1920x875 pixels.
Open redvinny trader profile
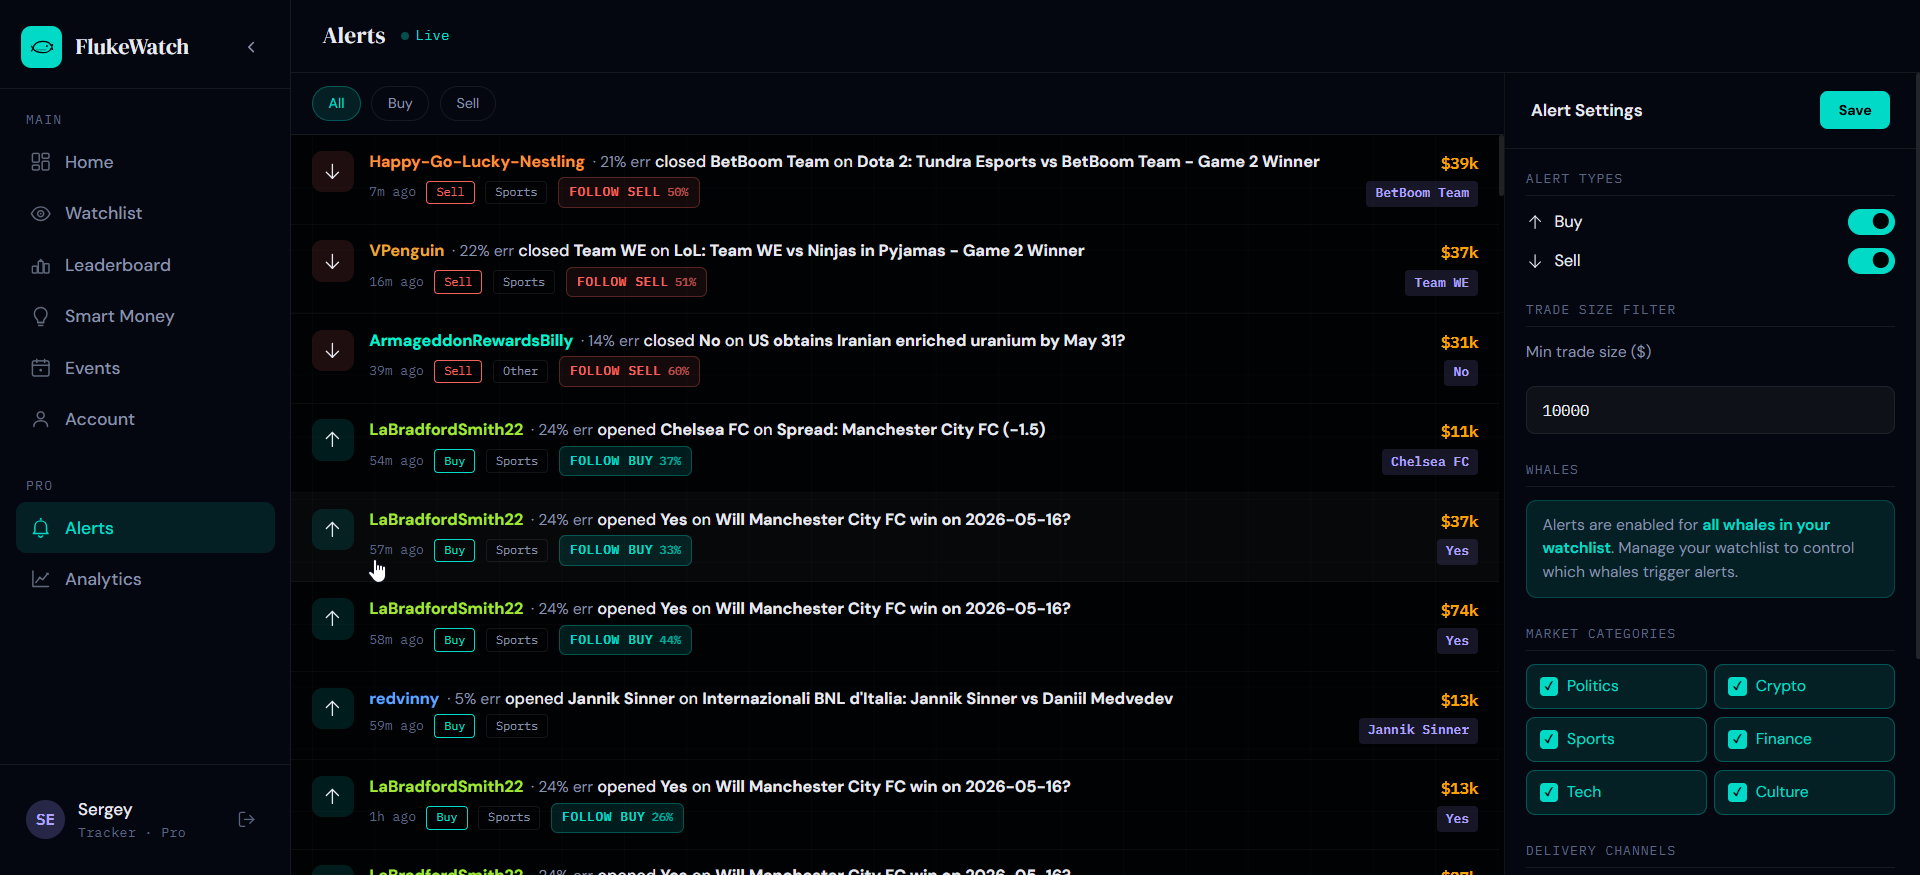pyautogui.click(x=404, y=698)
